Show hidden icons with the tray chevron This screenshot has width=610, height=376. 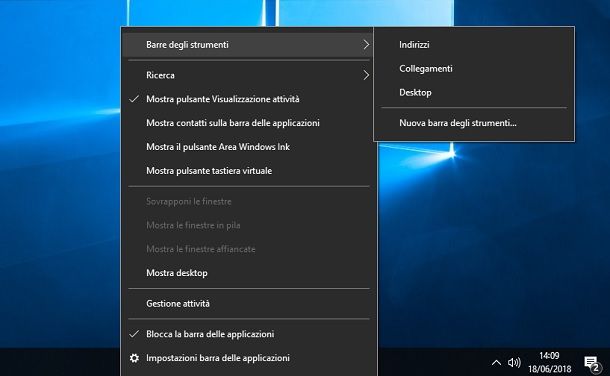(496, 363)
